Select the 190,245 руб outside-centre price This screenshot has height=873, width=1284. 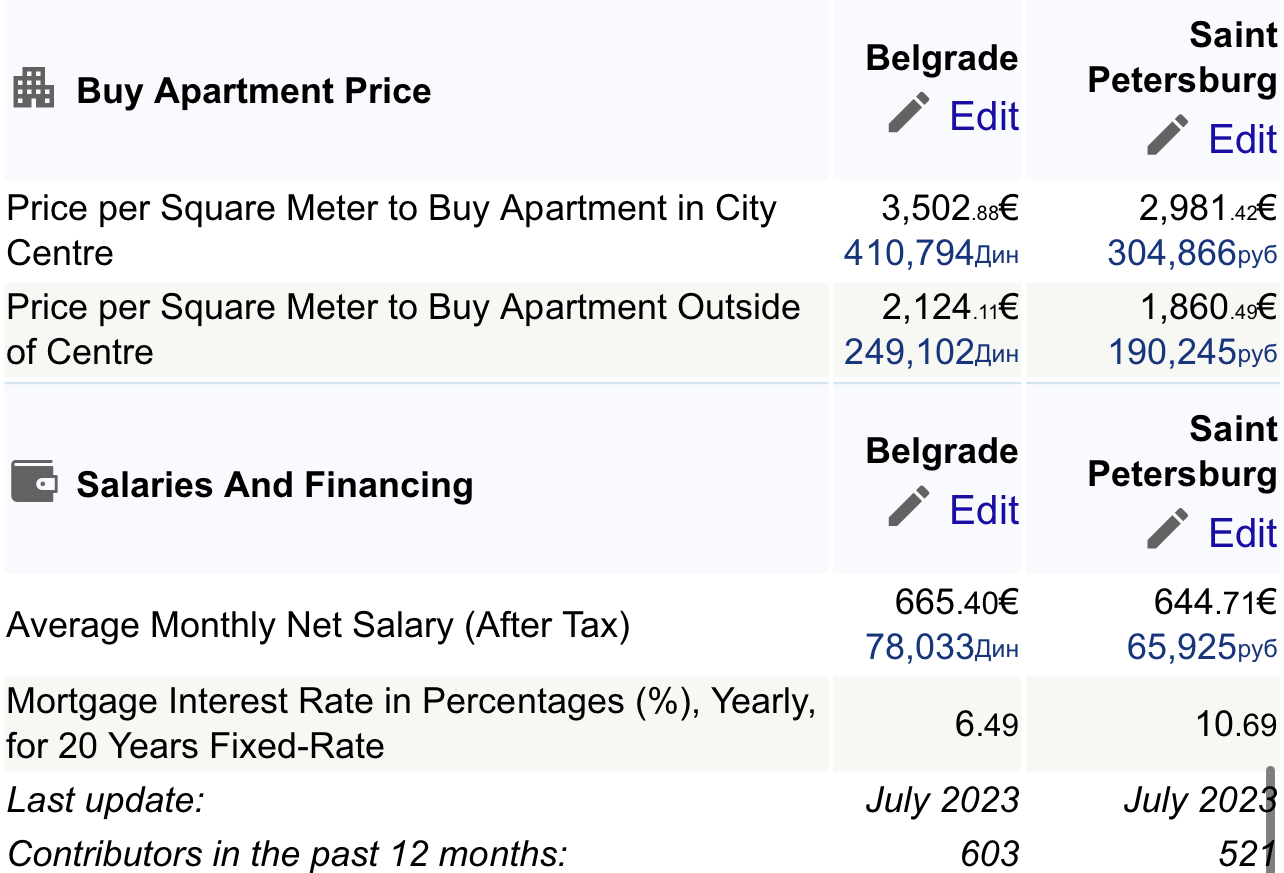[1191, 351]
